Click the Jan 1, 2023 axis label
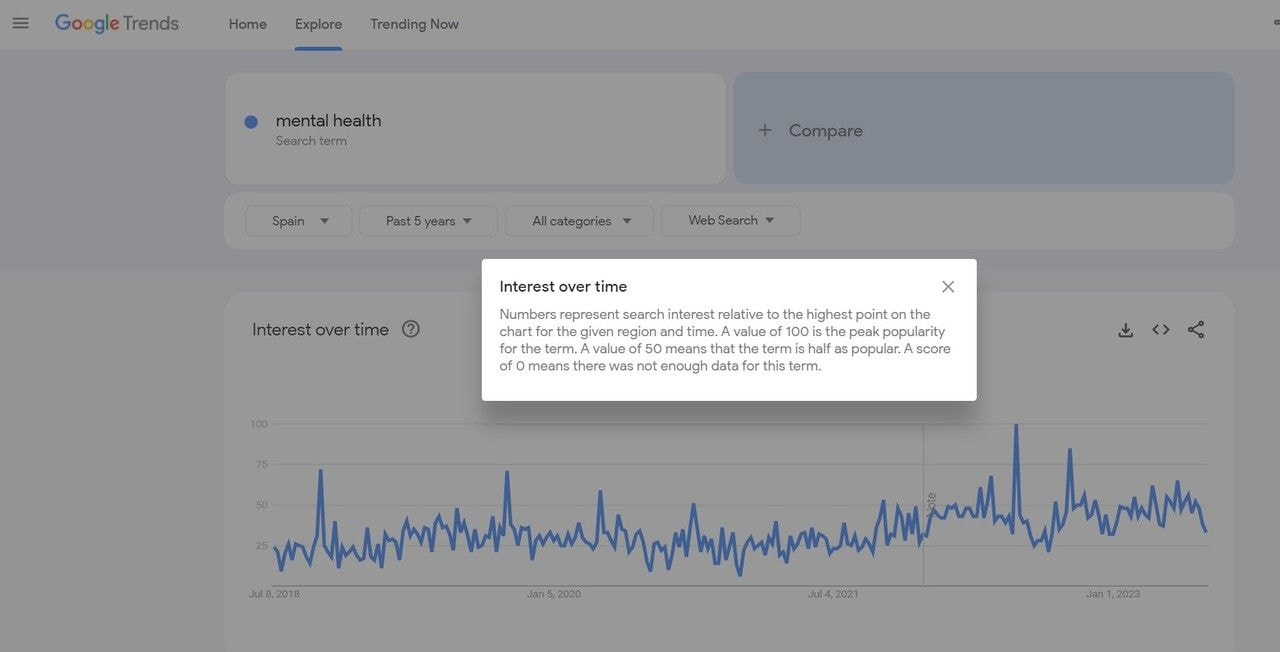The height and width of the screenshot is (652, 1280). coord(1112,593)
